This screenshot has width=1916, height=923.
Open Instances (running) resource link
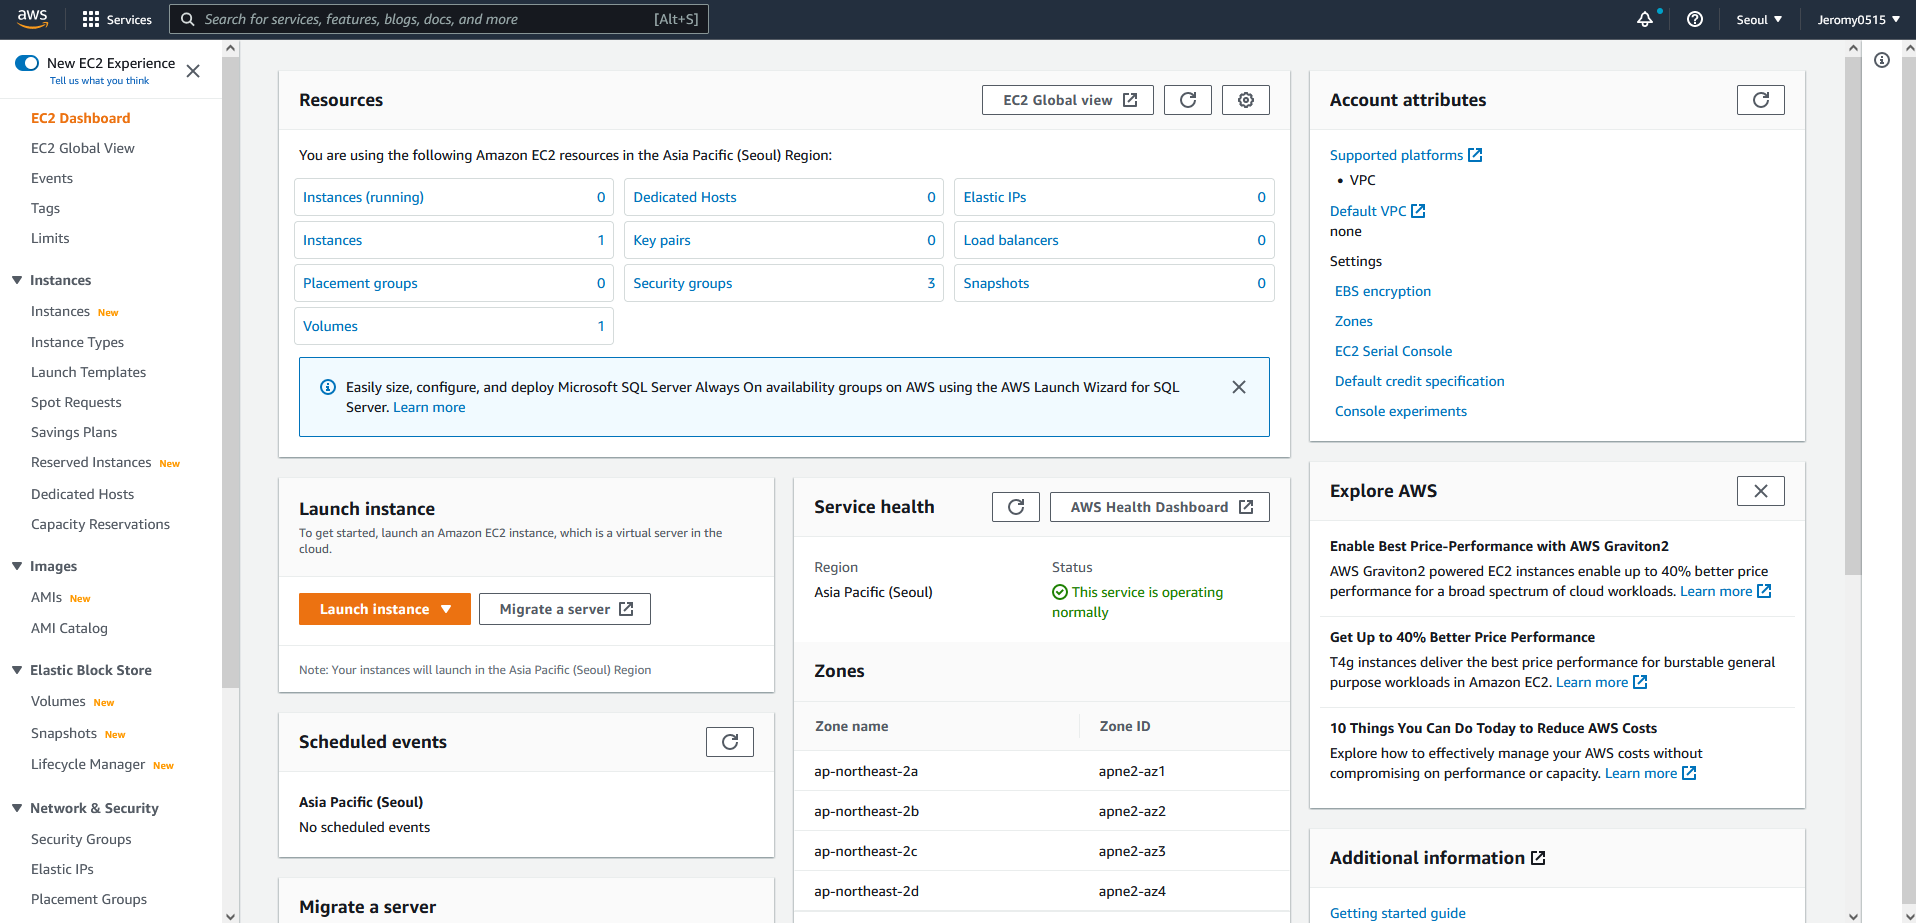(x=364, y=197)
